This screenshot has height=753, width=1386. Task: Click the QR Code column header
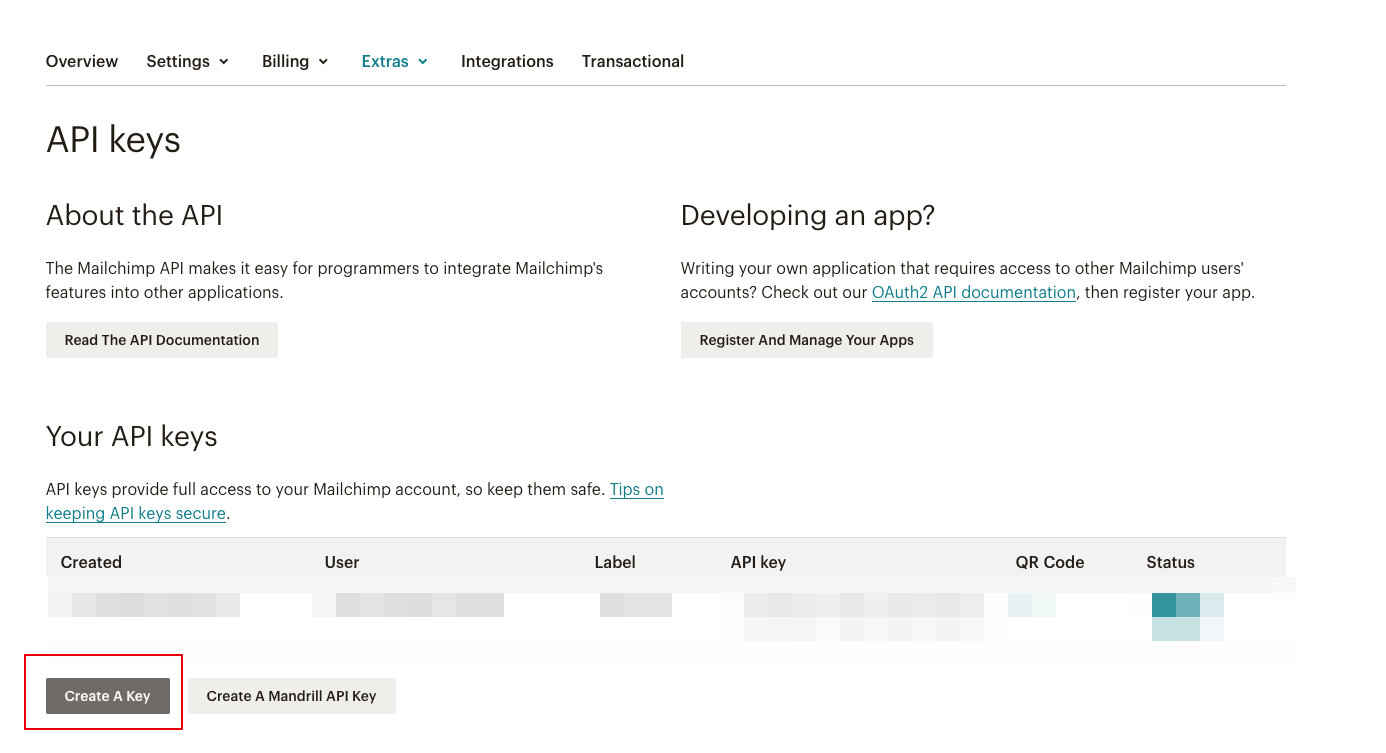pos(1050,562)
